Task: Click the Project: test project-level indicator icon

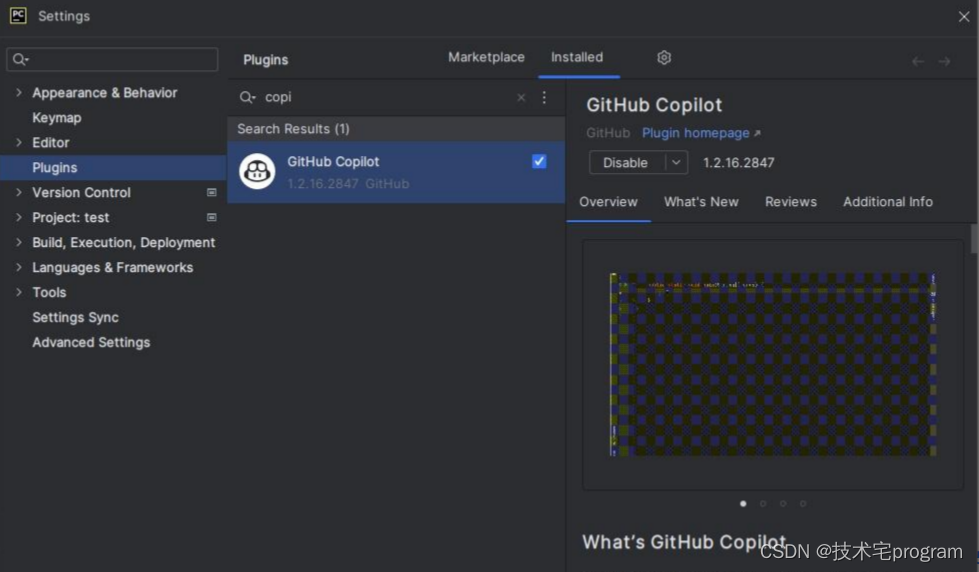Action: point(212,217)
